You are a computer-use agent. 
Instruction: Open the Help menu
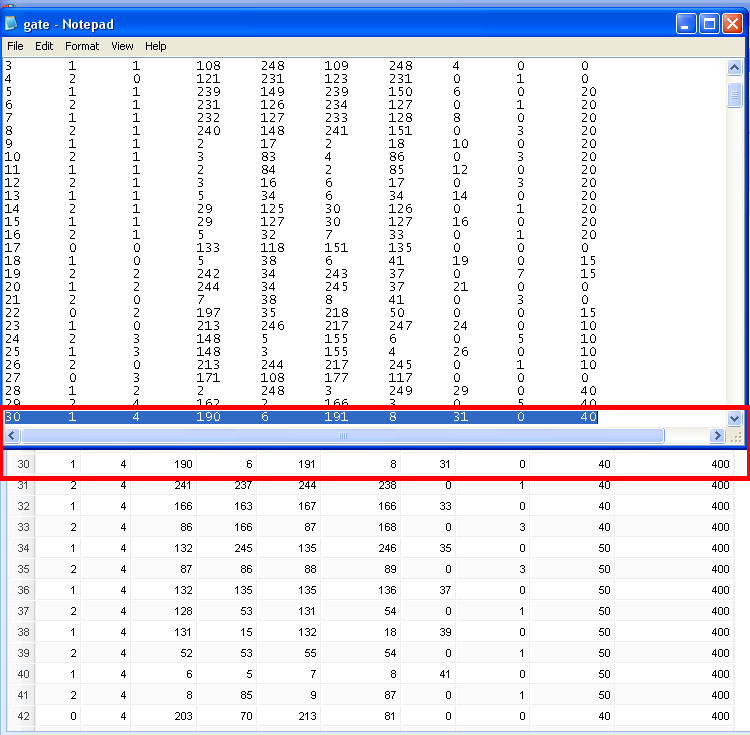(x=155, y=46)
